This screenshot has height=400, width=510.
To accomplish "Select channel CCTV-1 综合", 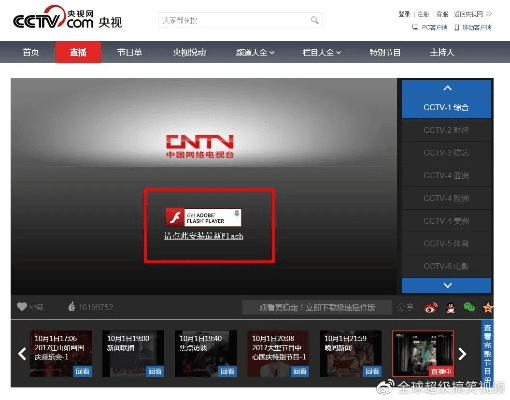I will coord(446,107).
